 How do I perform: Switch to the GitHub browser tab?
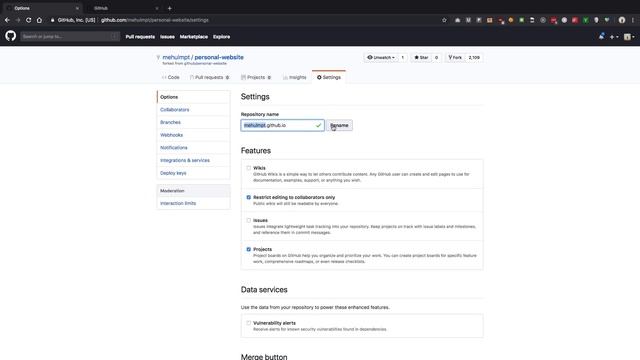tap(122, 8)
